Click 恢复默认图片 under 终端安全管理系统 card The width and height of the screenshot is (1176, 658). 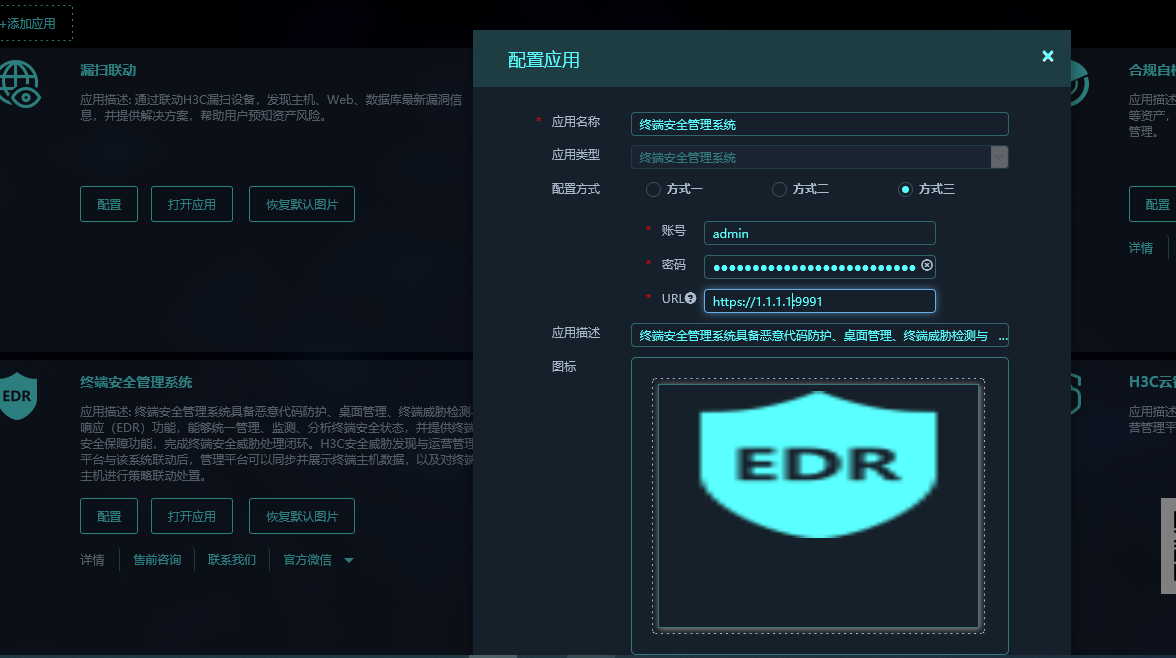coord(302,516)
